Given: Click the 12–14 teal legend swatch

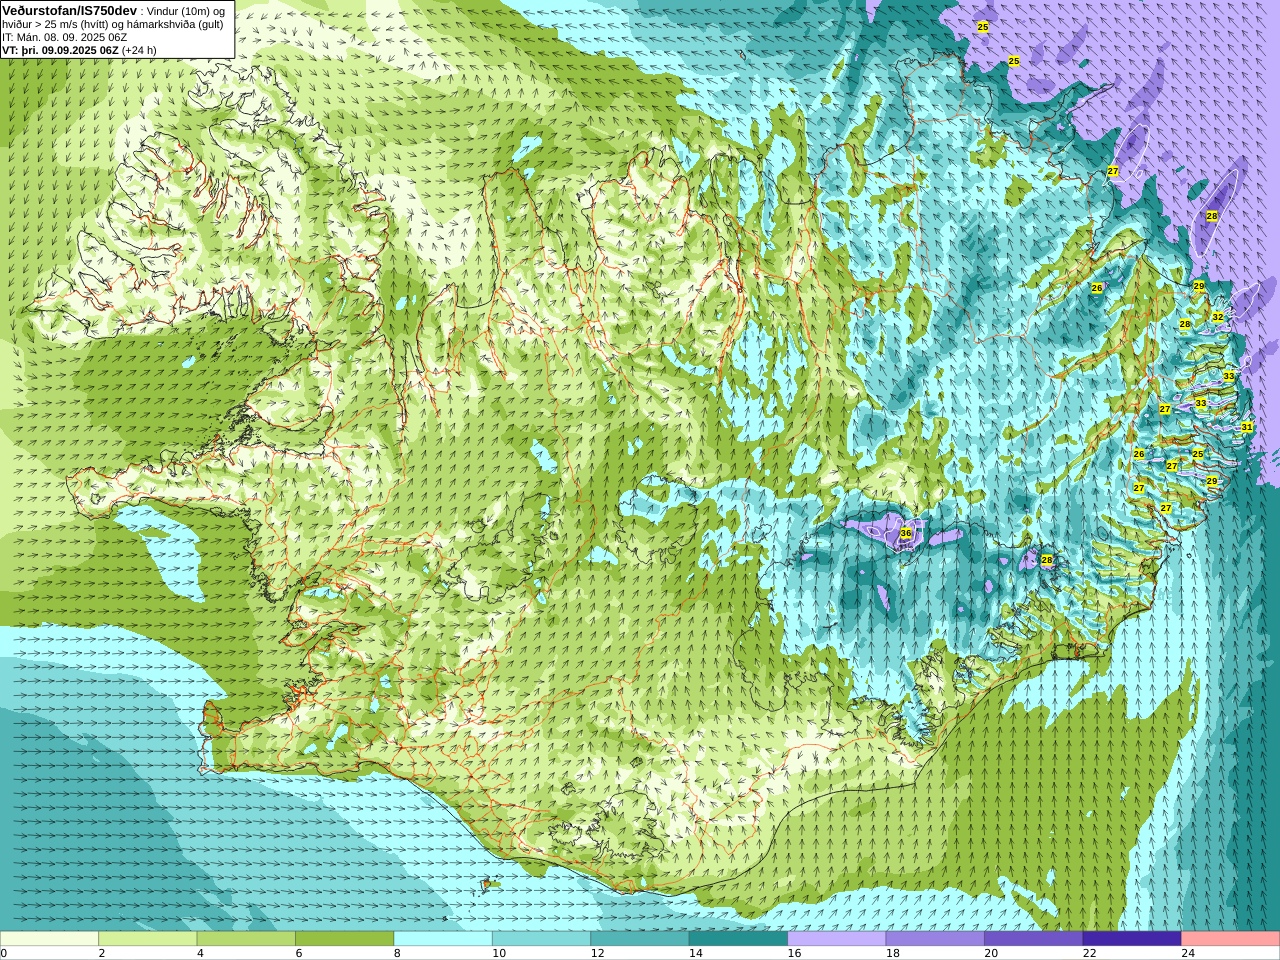Looking at the screenshot, I should coord(640,939).
